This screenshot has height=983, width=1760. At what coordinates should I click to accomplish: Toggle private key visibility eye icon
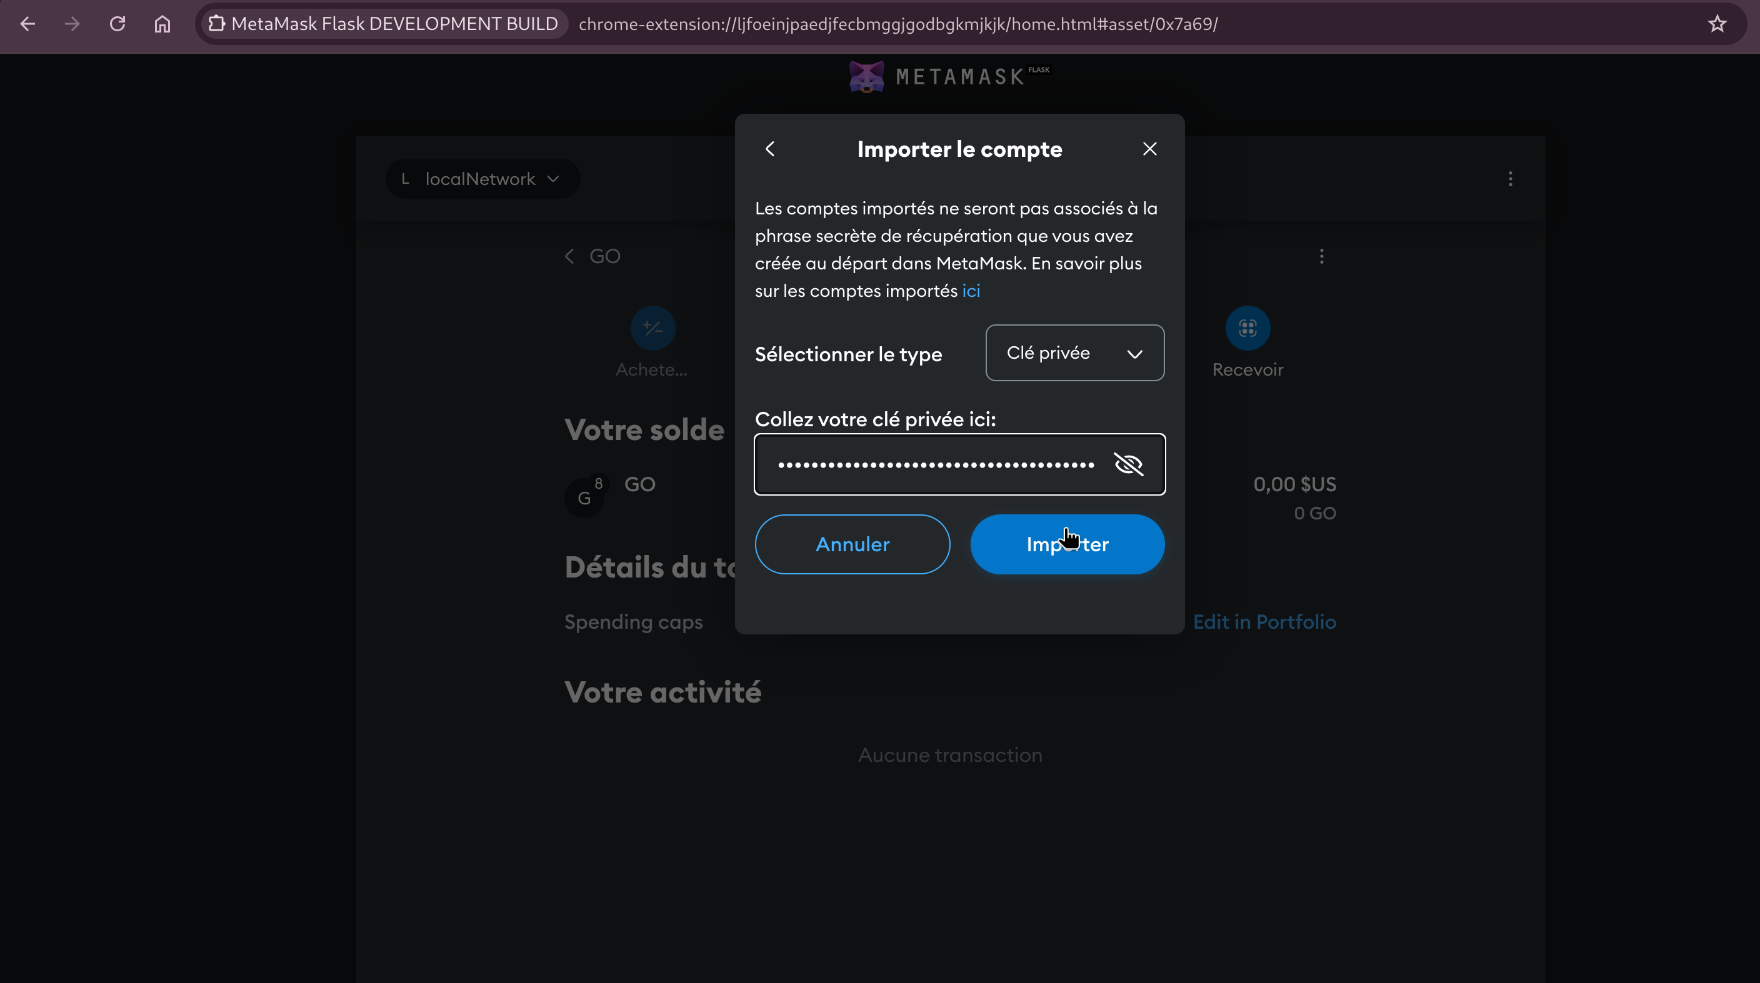(1128, 464)
